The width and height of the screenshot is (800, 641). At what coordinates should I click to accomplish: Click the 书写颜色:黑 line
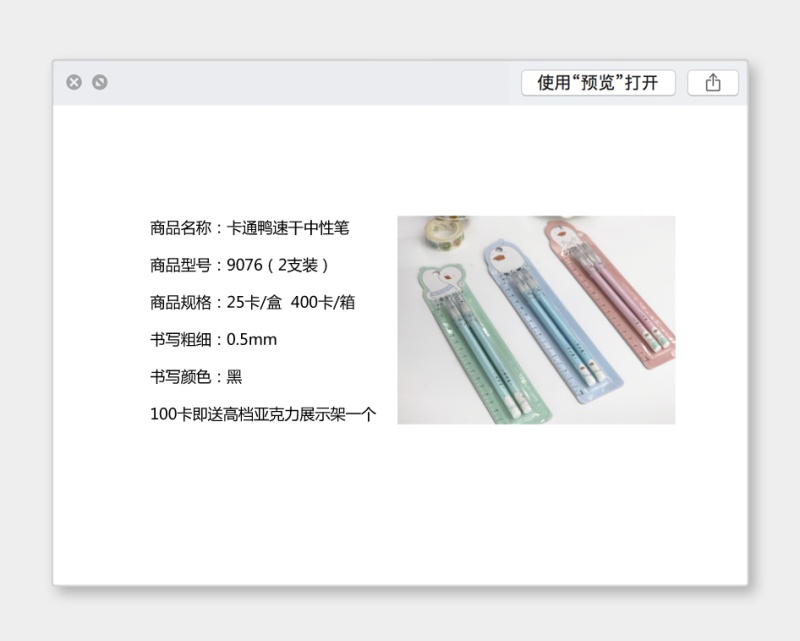click(x=196, y=377)
